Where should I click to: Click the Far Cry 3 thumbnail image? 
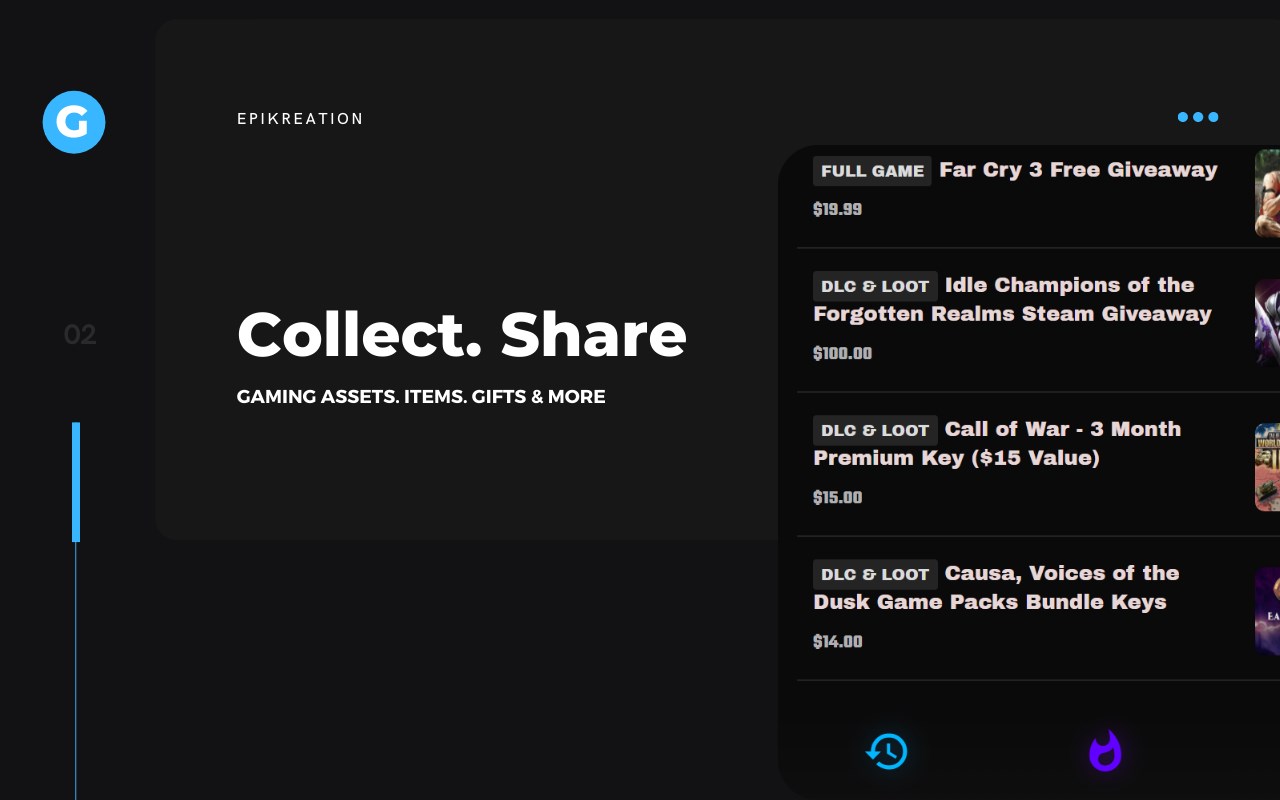click(x=1267, y=193)
